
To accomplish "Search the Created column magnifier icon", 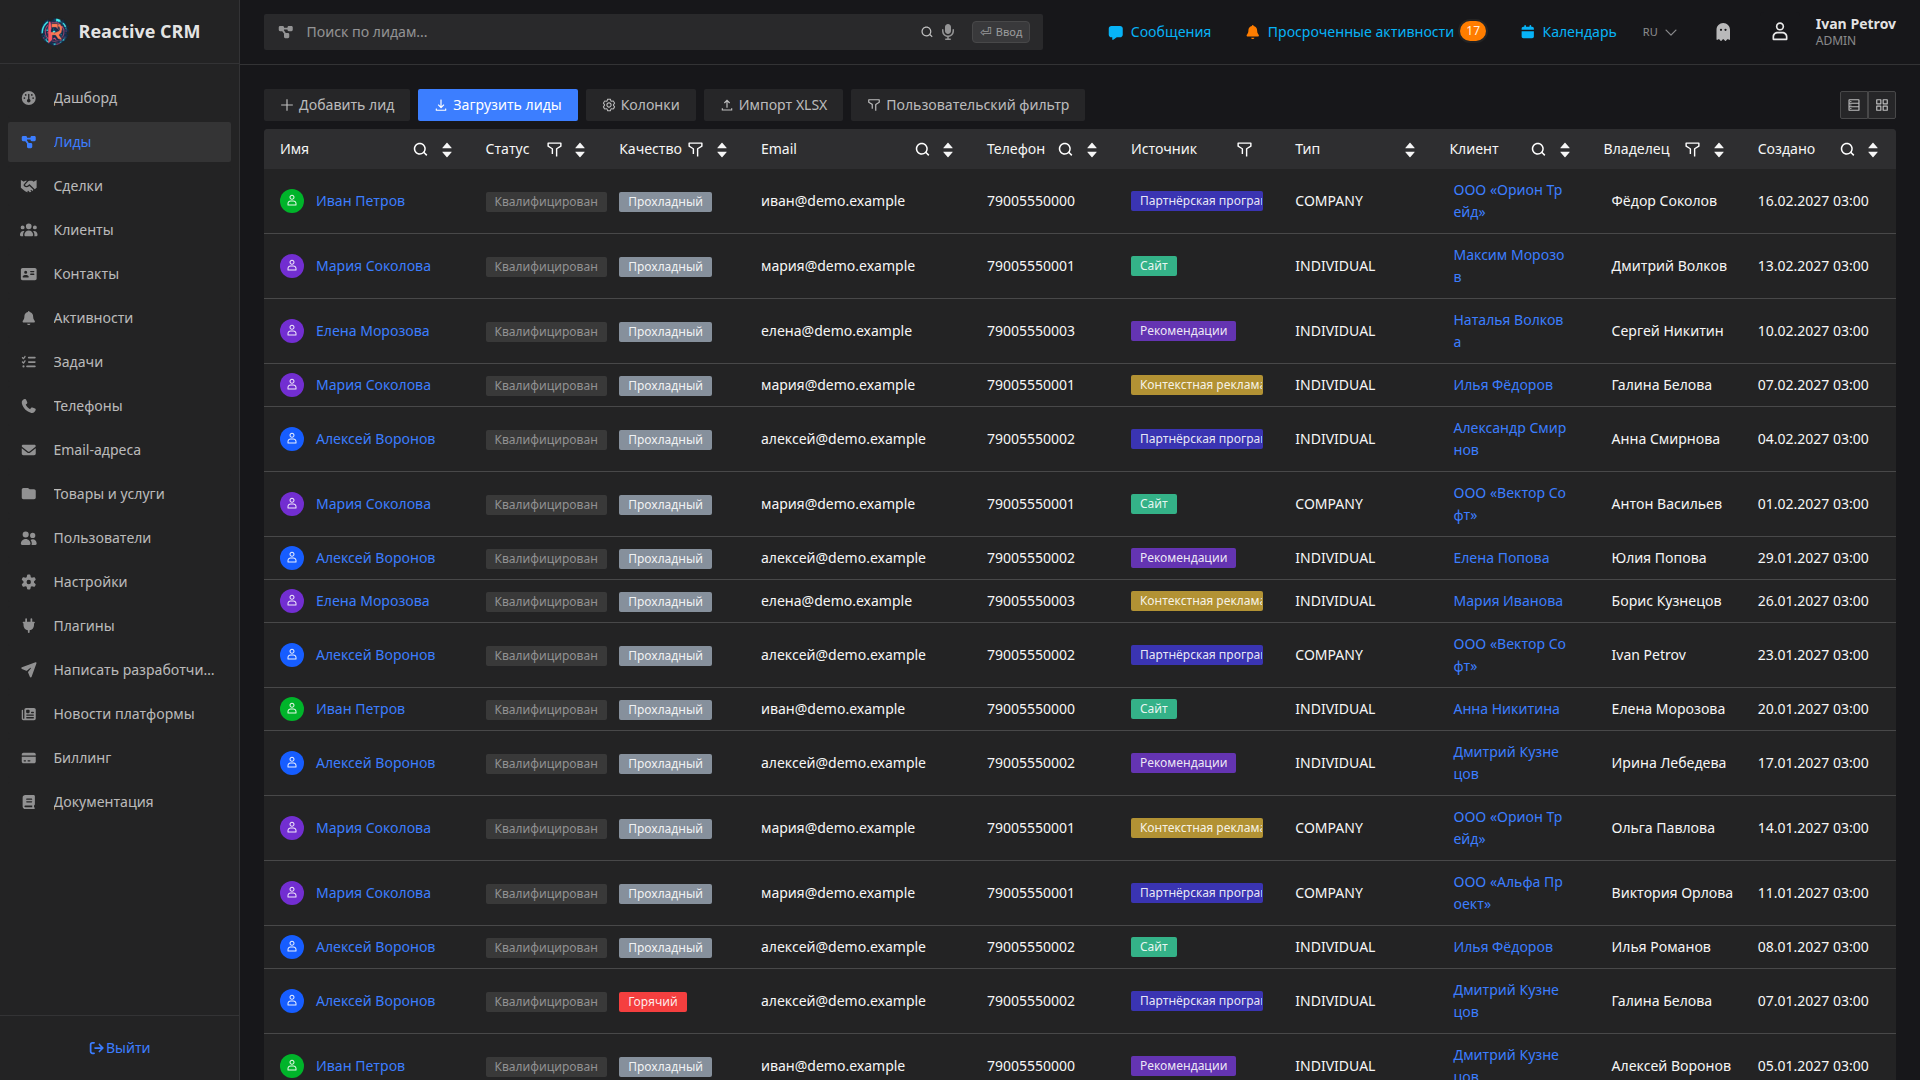I will 1848,149.
